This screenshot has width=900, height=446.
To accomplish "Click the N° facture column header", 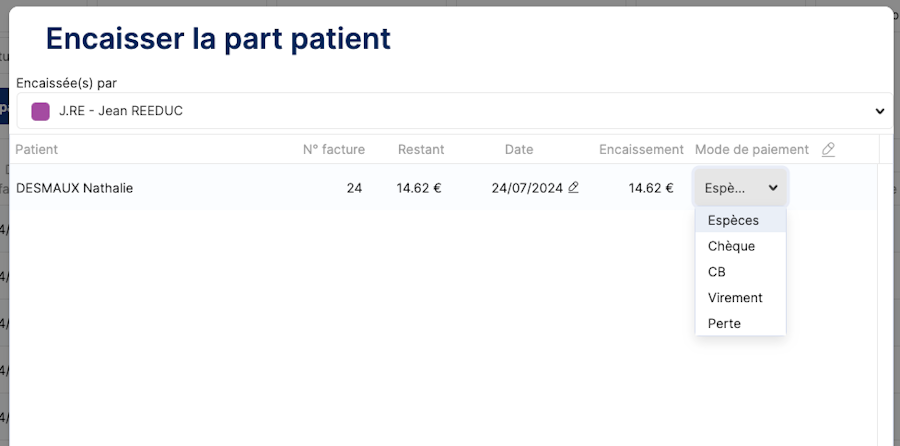I will [334, 150].
